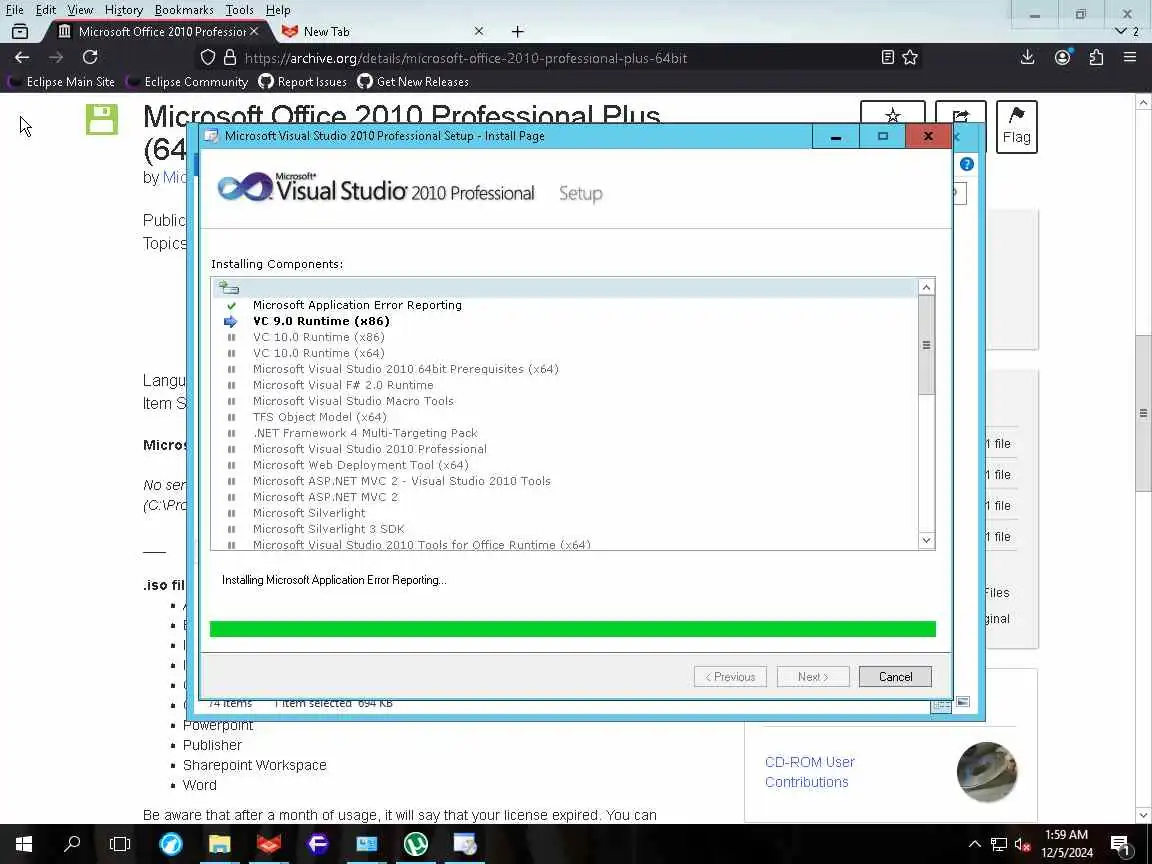1152x864 pixels.
Task: Open CD-ROM User Contributions link
Action: coord(810,771)
